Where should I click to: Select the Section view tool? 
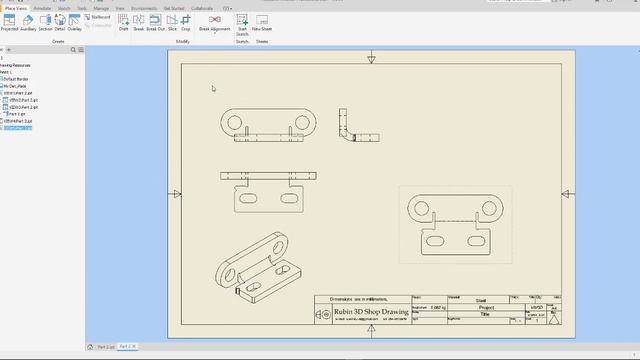(45, 22)
